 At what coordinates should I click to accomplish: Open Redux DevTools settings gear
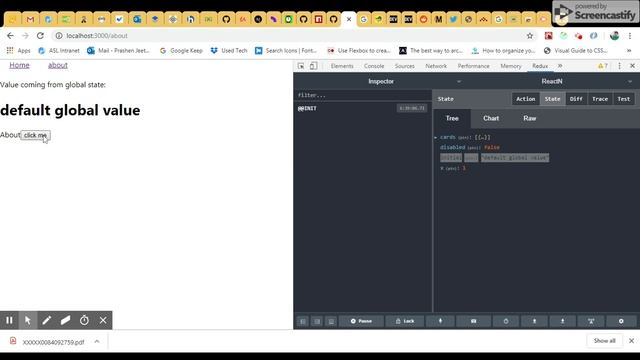click(x=621, y=321)
